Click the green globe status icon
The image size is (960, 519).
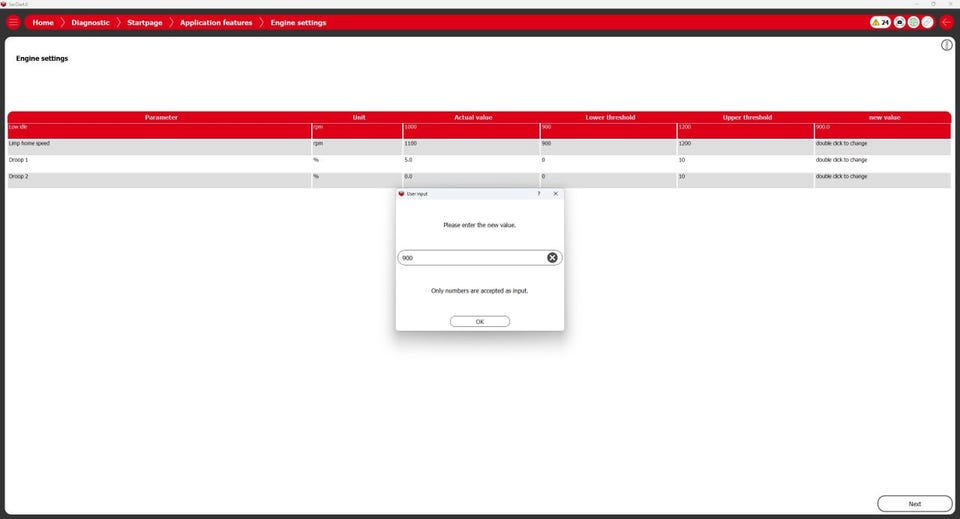click(x=913, y=22)
